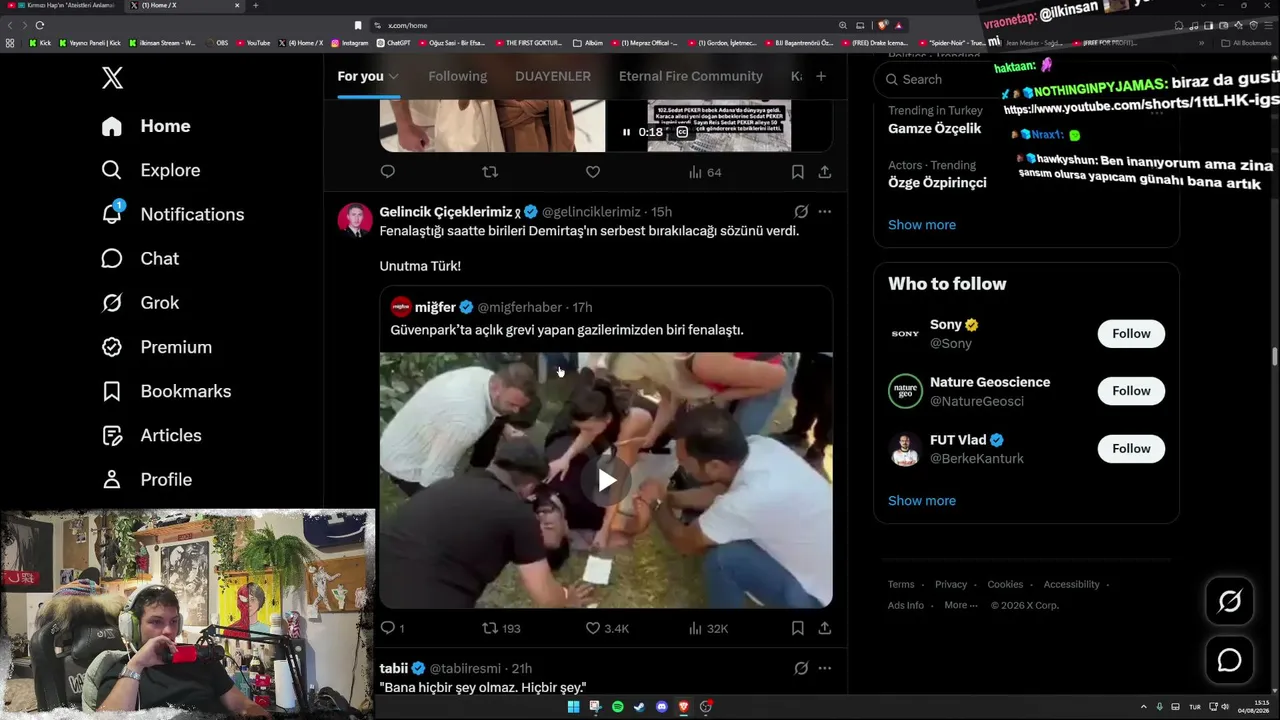Open the Sony profile avatar
Screen dimensions: 1280x720
[x=905, y=333]
